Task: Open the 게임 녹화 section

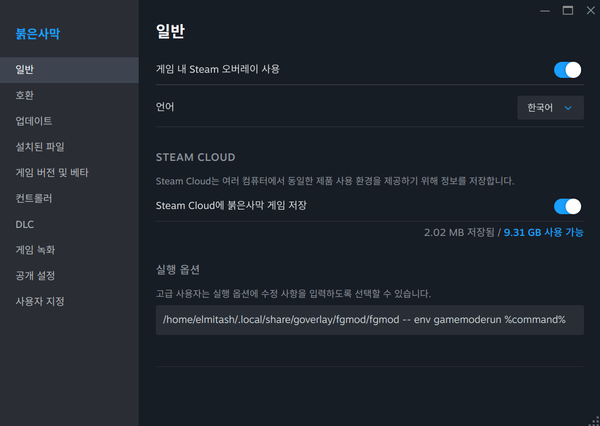Action: click(x=69, y=250)
